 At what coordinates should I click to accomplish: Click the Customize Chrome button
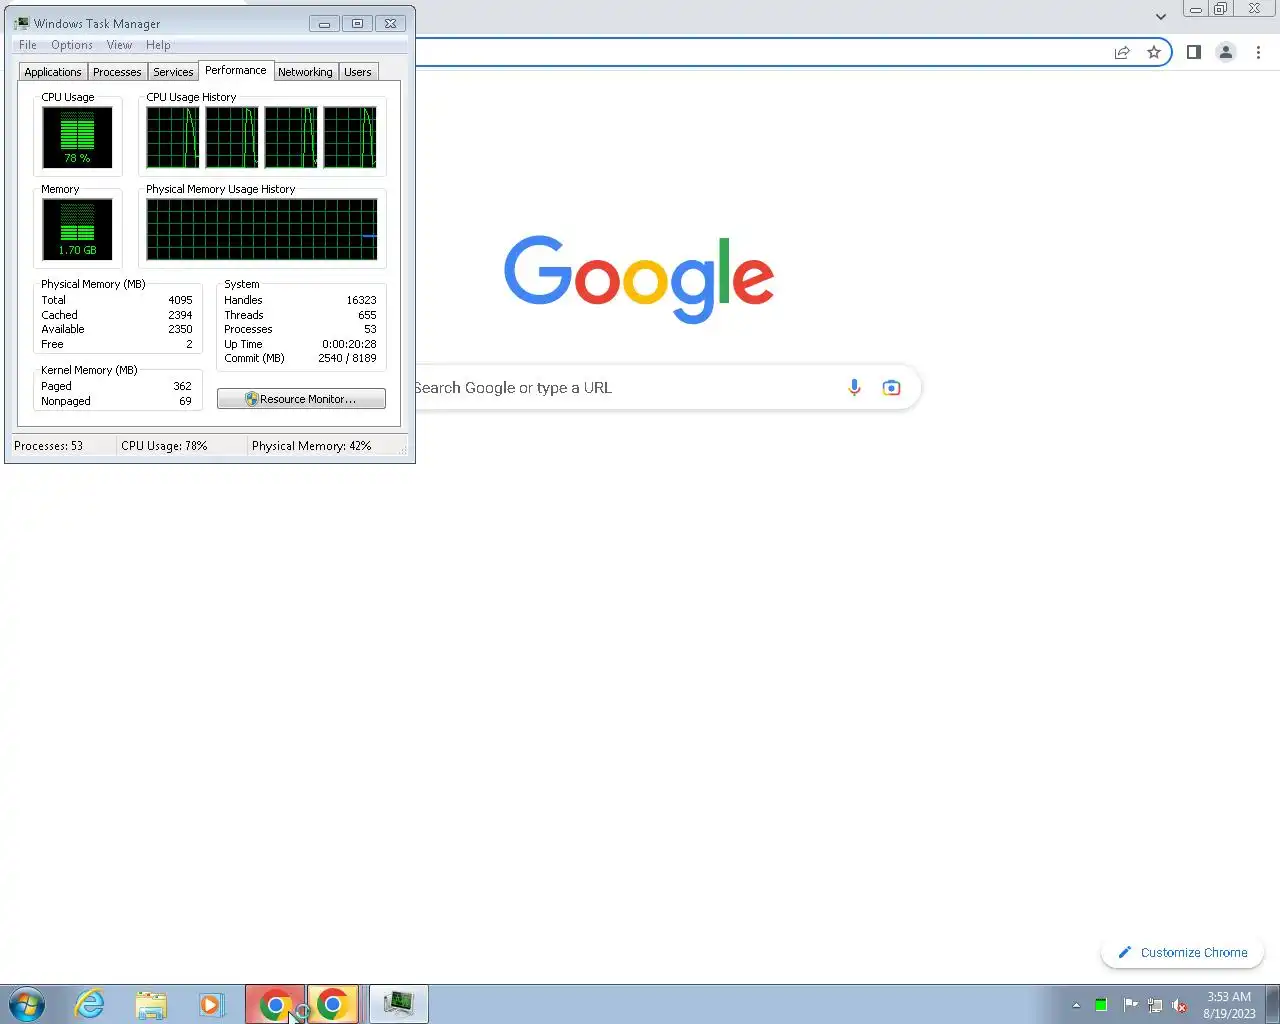[x=1183, y=952]
